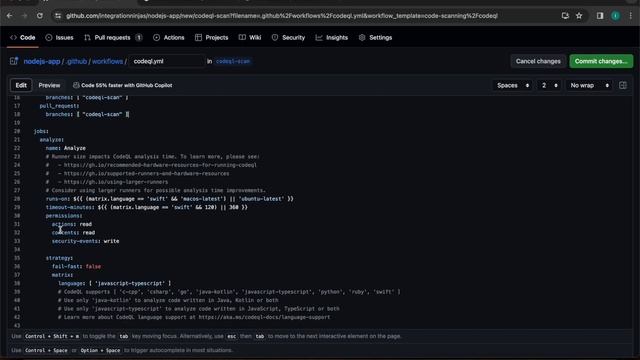This screenshot has height=360, width=640.
Task: Click the language 'javascript-typescript' line
Action: point(115,283)
